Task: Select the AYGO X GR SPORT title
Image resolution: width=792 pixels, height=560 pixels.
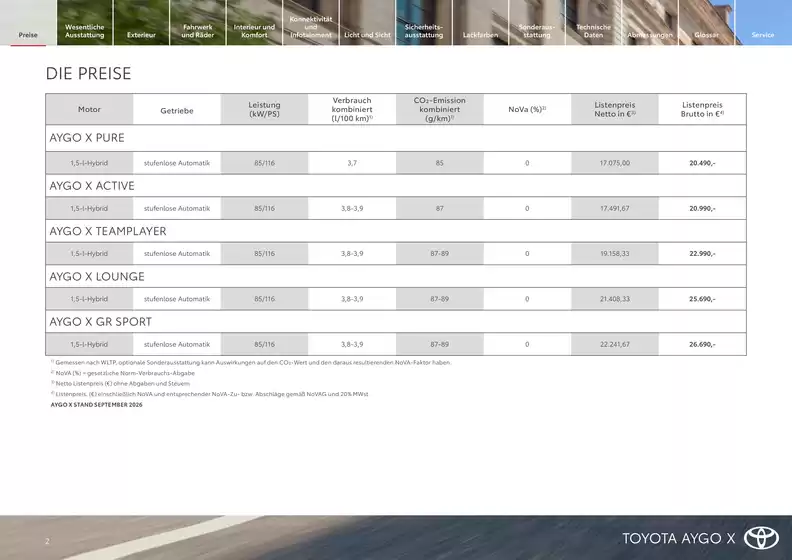Action: (x=101, y=322)
